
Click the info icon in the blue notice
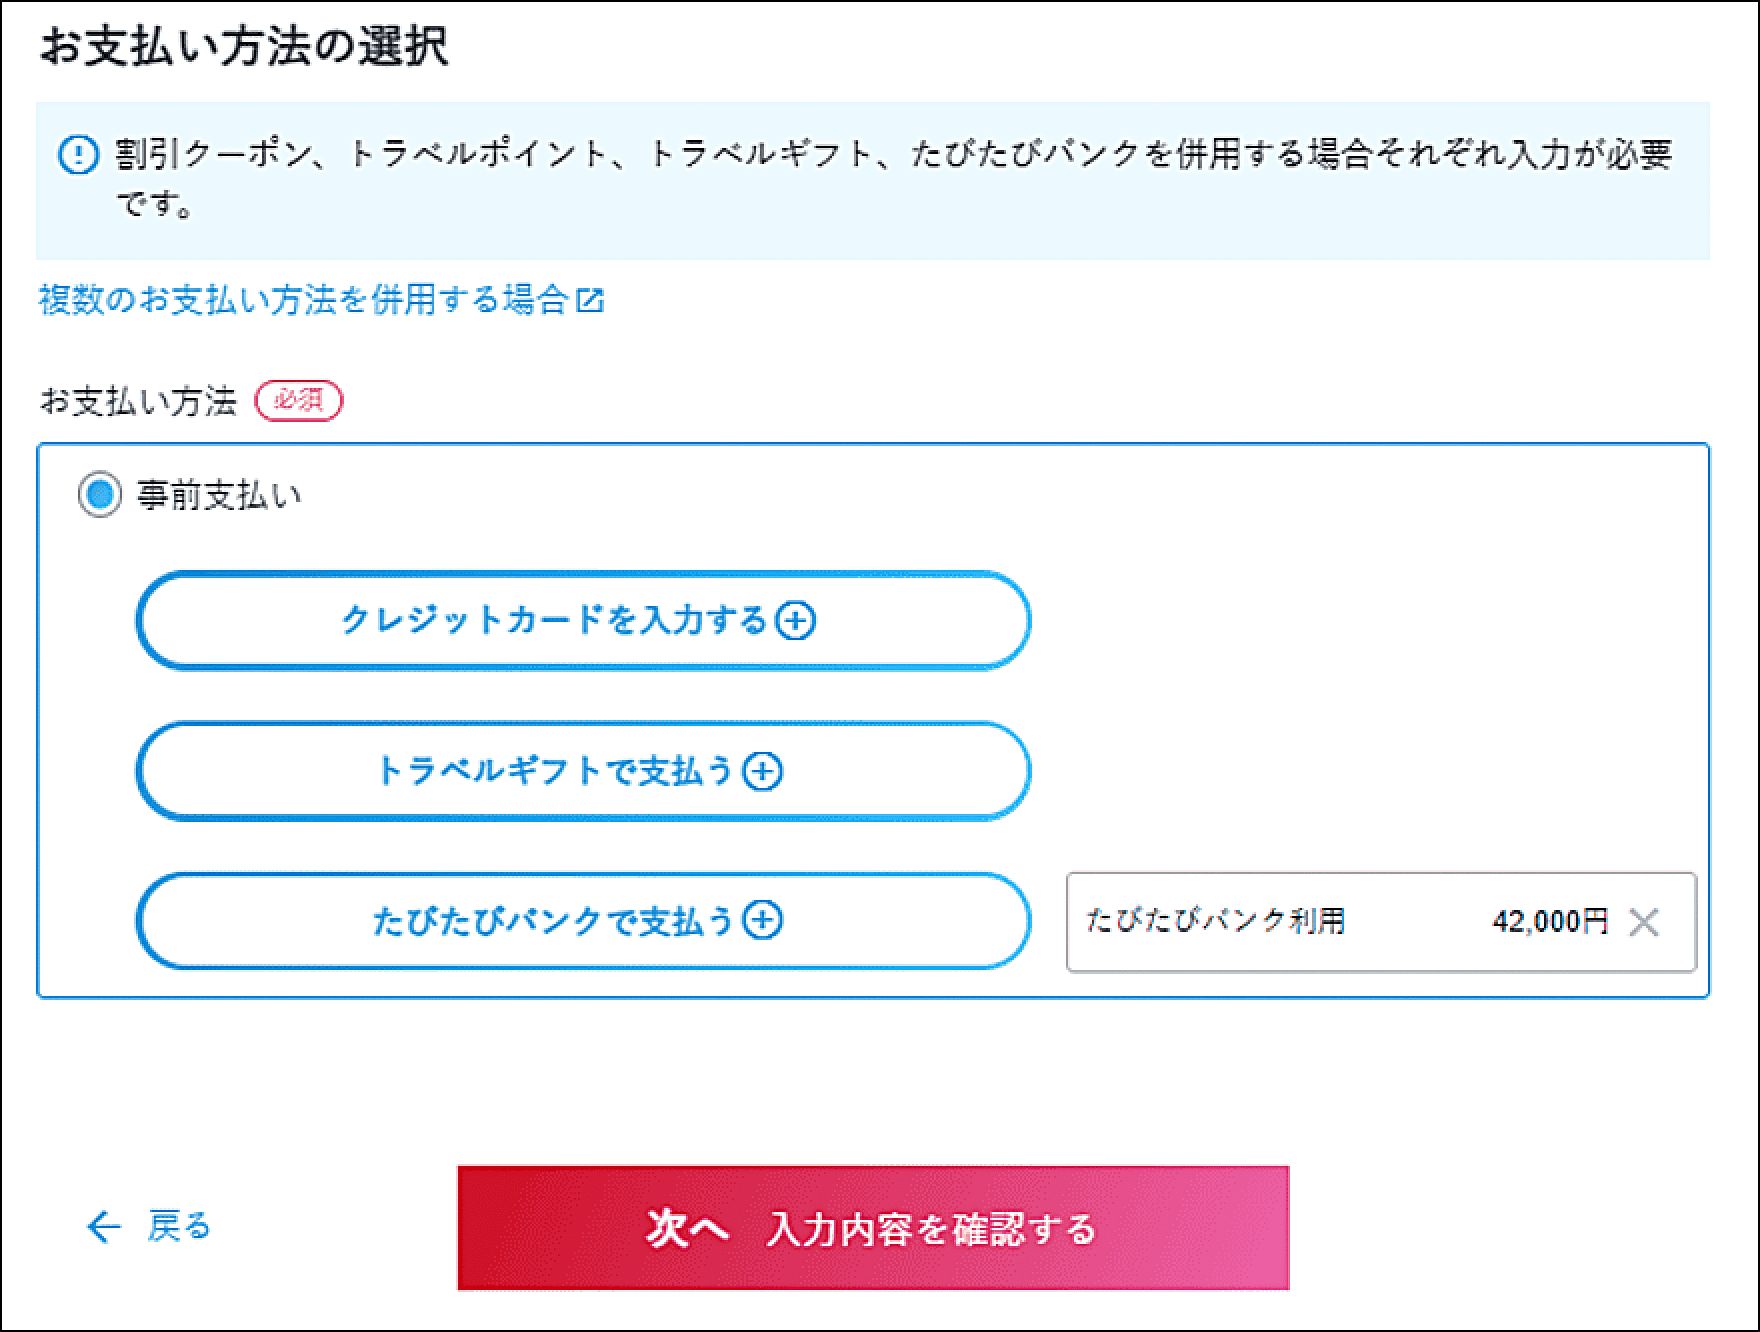(x=78, y=156)
